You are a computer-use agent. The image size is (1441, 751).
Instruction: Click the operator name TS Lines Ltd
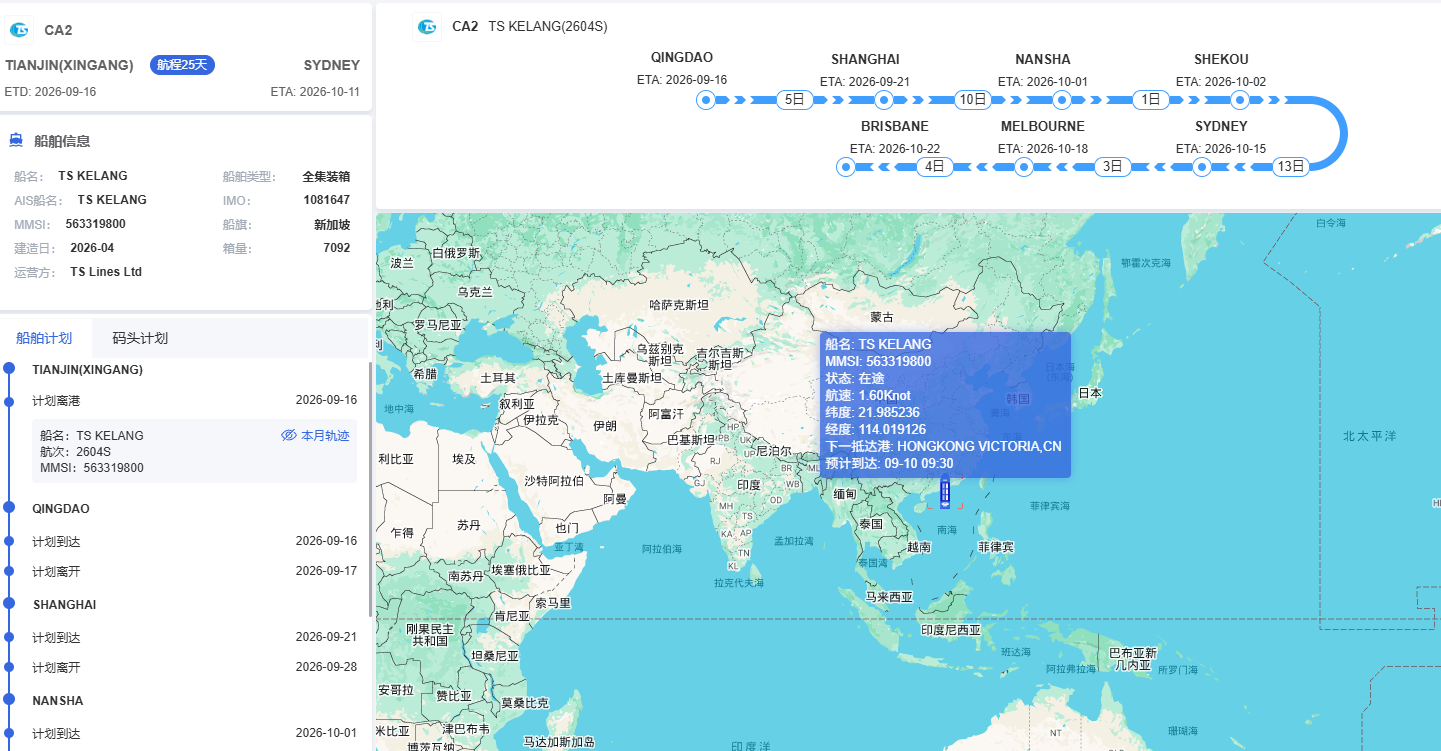[106, 272]
